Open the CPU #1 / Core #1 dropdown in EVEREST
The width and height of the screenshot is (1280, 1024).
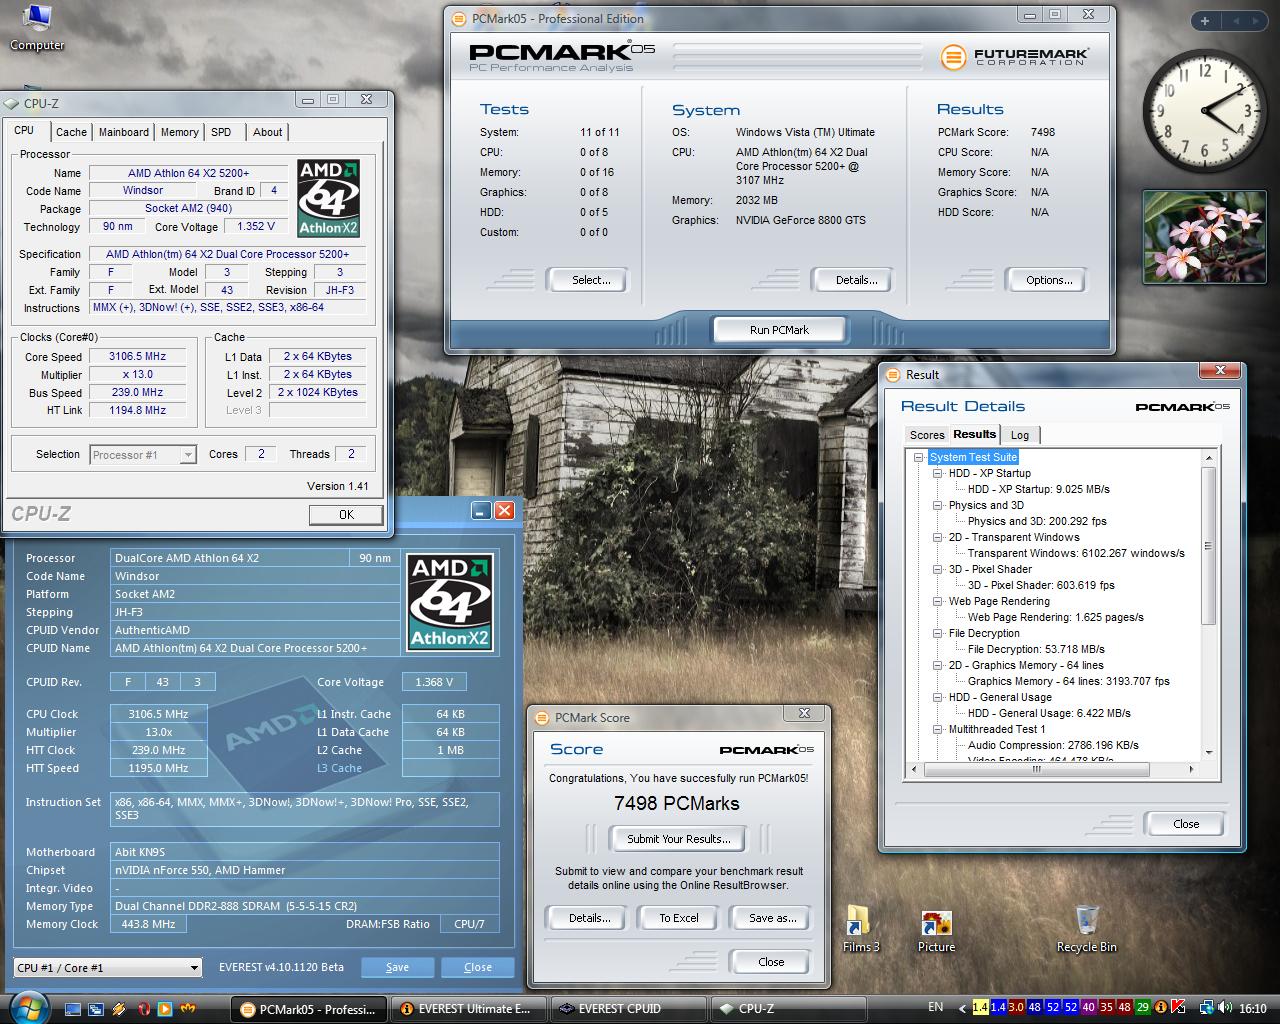coord(108,967)
